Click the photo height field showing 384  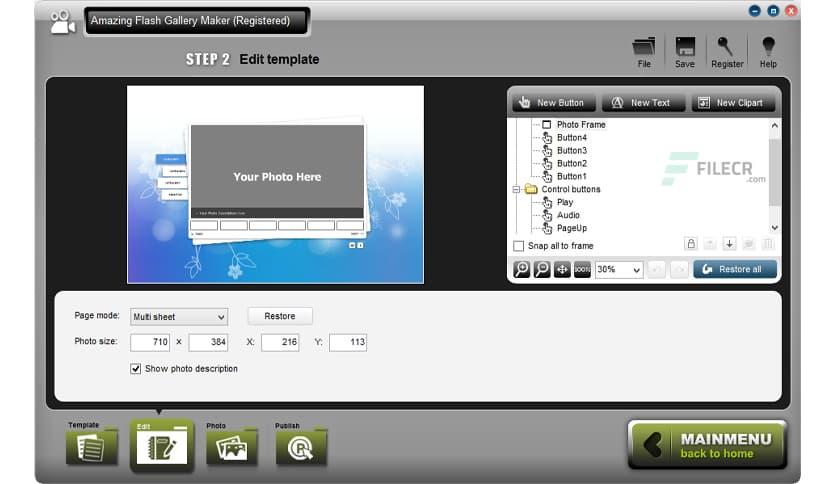point(208,342)
